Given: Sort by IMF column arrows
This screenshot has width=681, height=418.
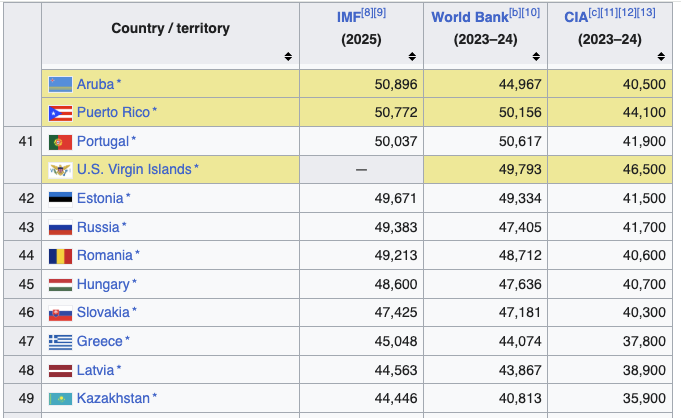Looking at the screenshot, I should tap(412, 56).
